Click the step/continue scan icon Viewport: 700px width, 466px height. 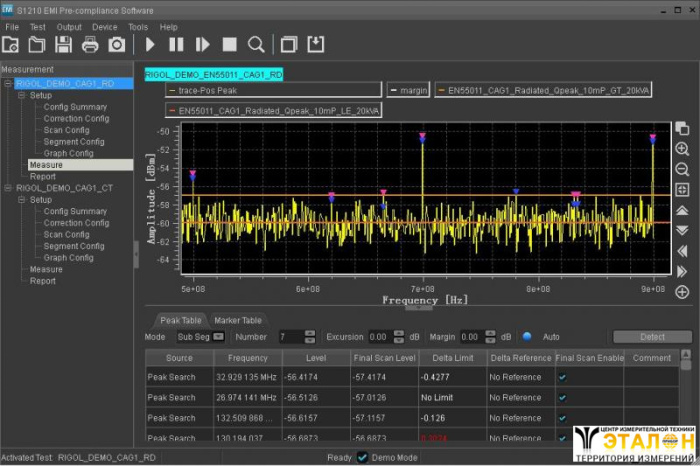tap(203, 45)
